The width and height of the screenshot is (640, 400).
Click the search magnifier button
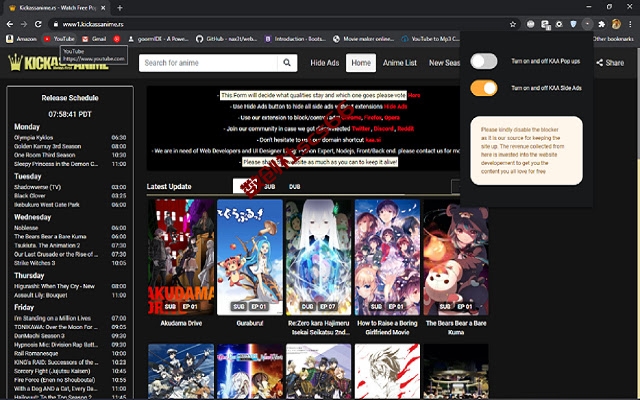[x=287, y=63]
